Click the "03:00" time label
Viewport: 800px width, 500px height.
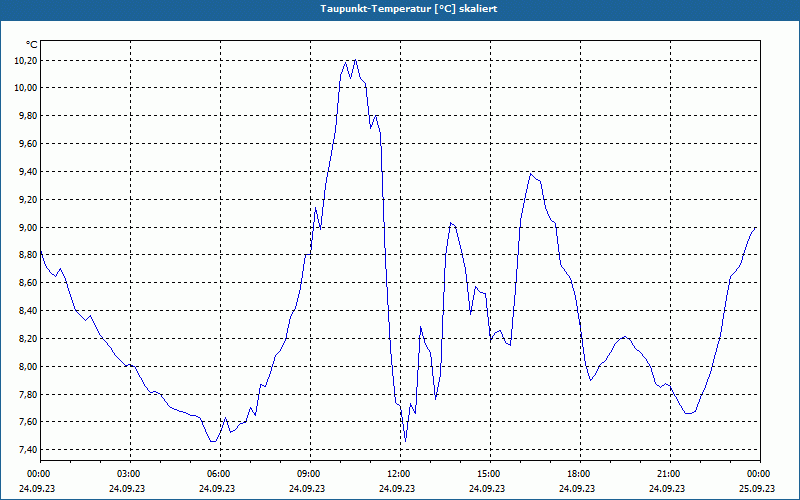click(131, 474)
